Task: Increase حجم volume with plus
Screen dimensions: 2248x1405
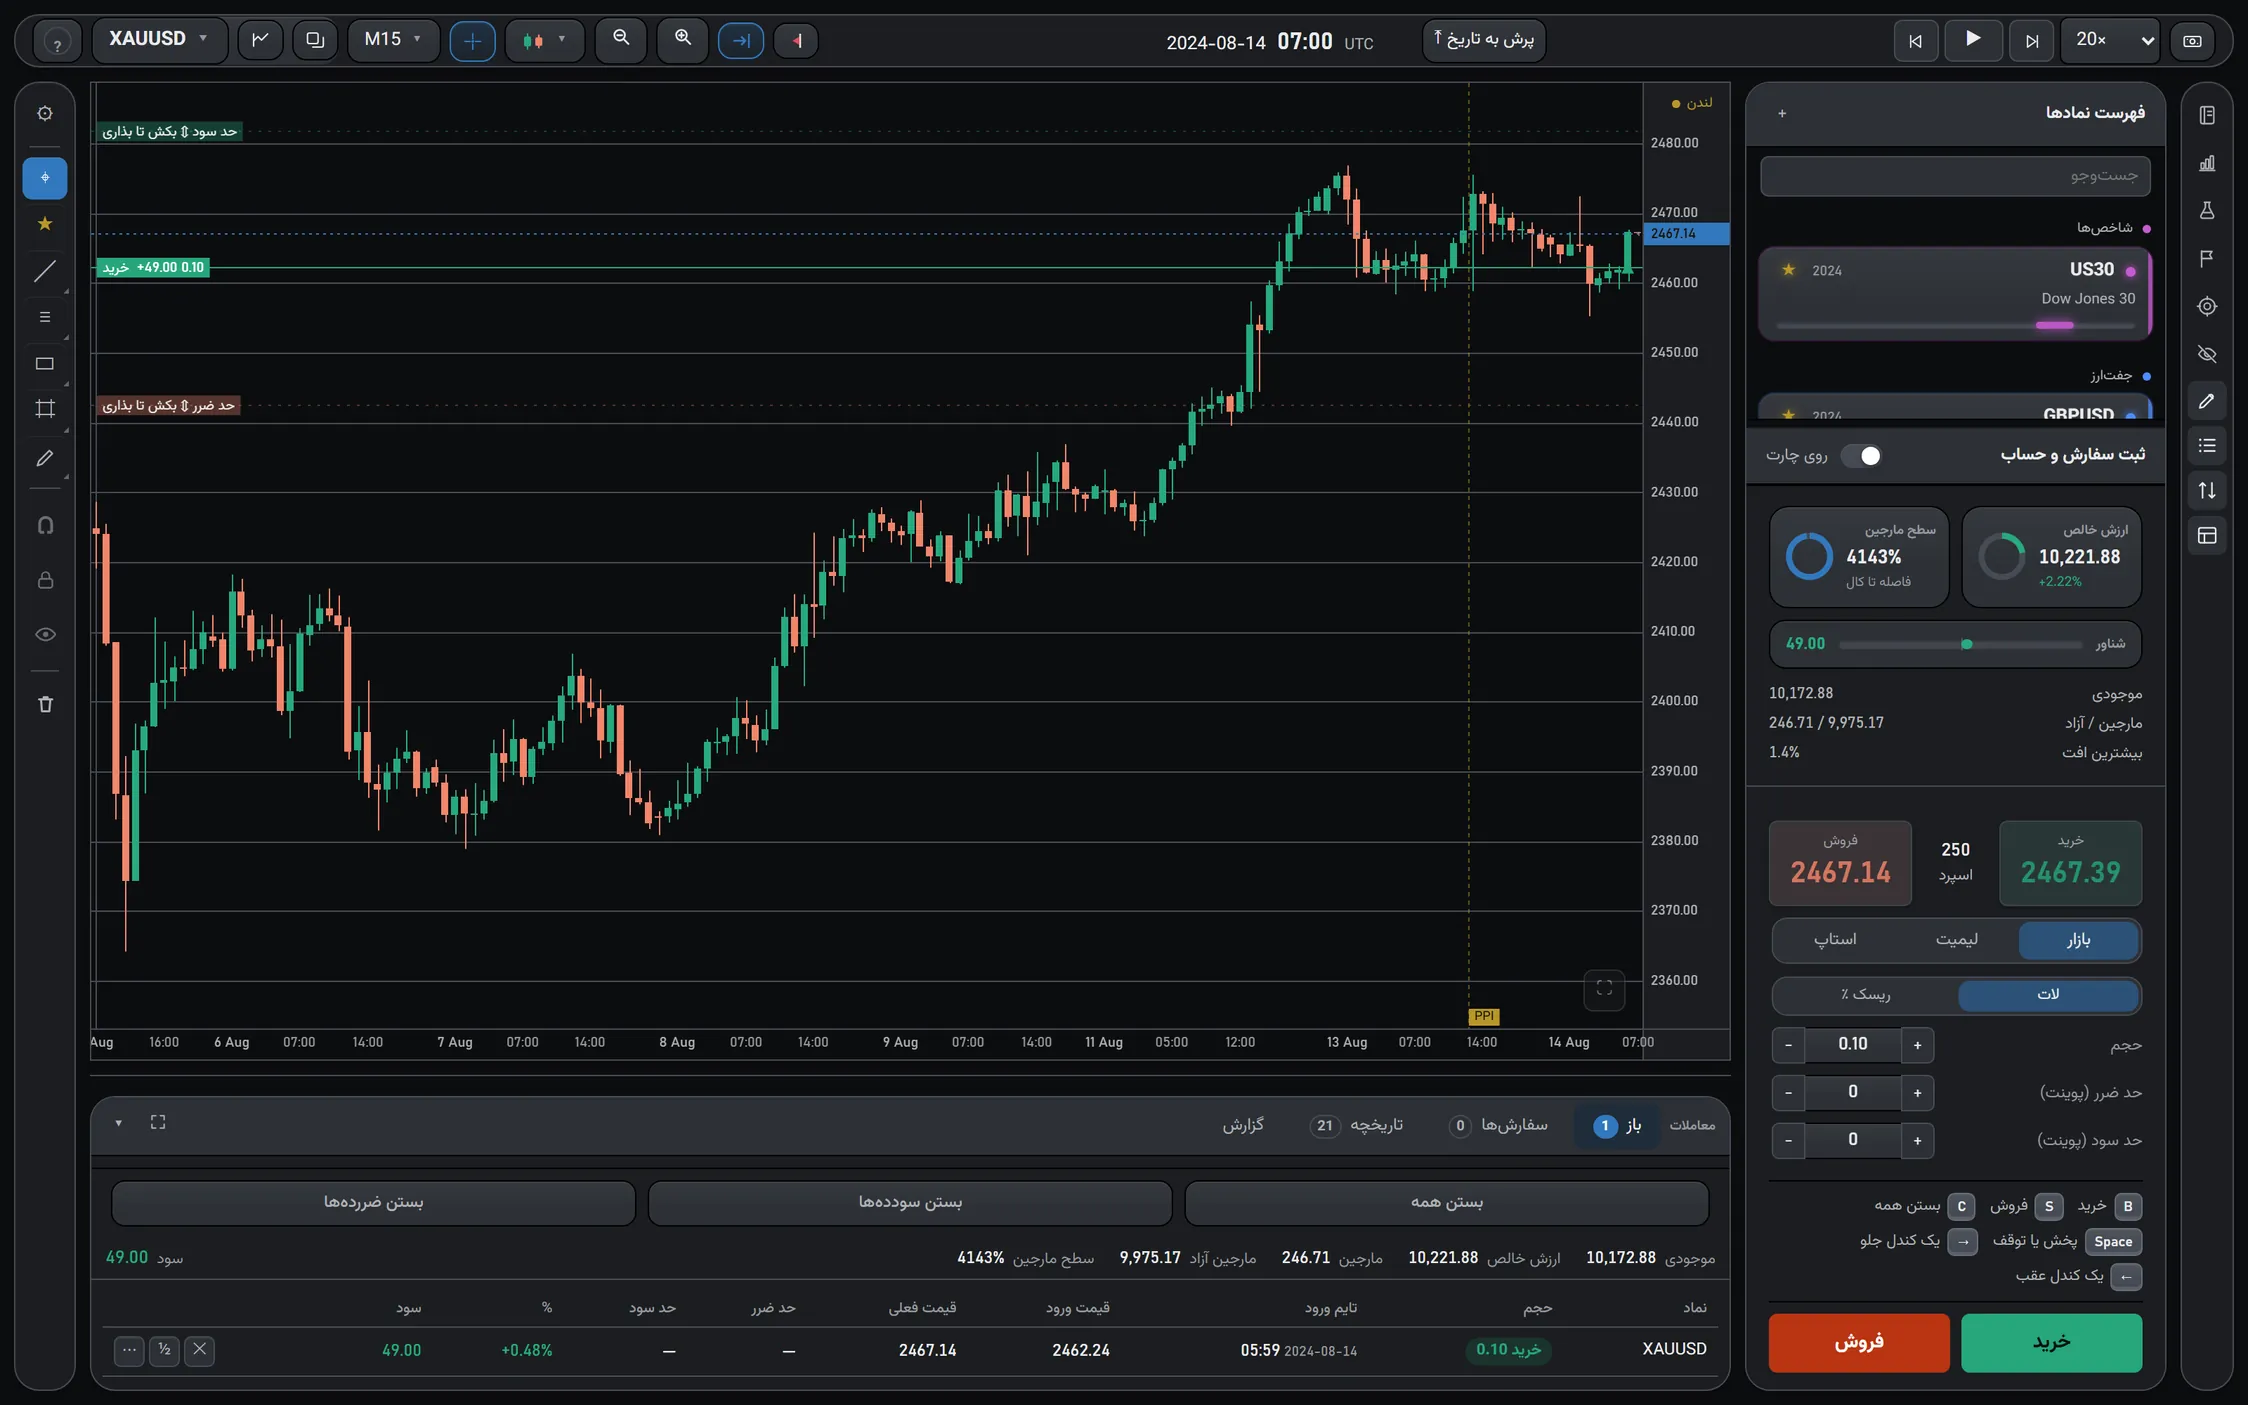Action: [x=1917, y=1045]
